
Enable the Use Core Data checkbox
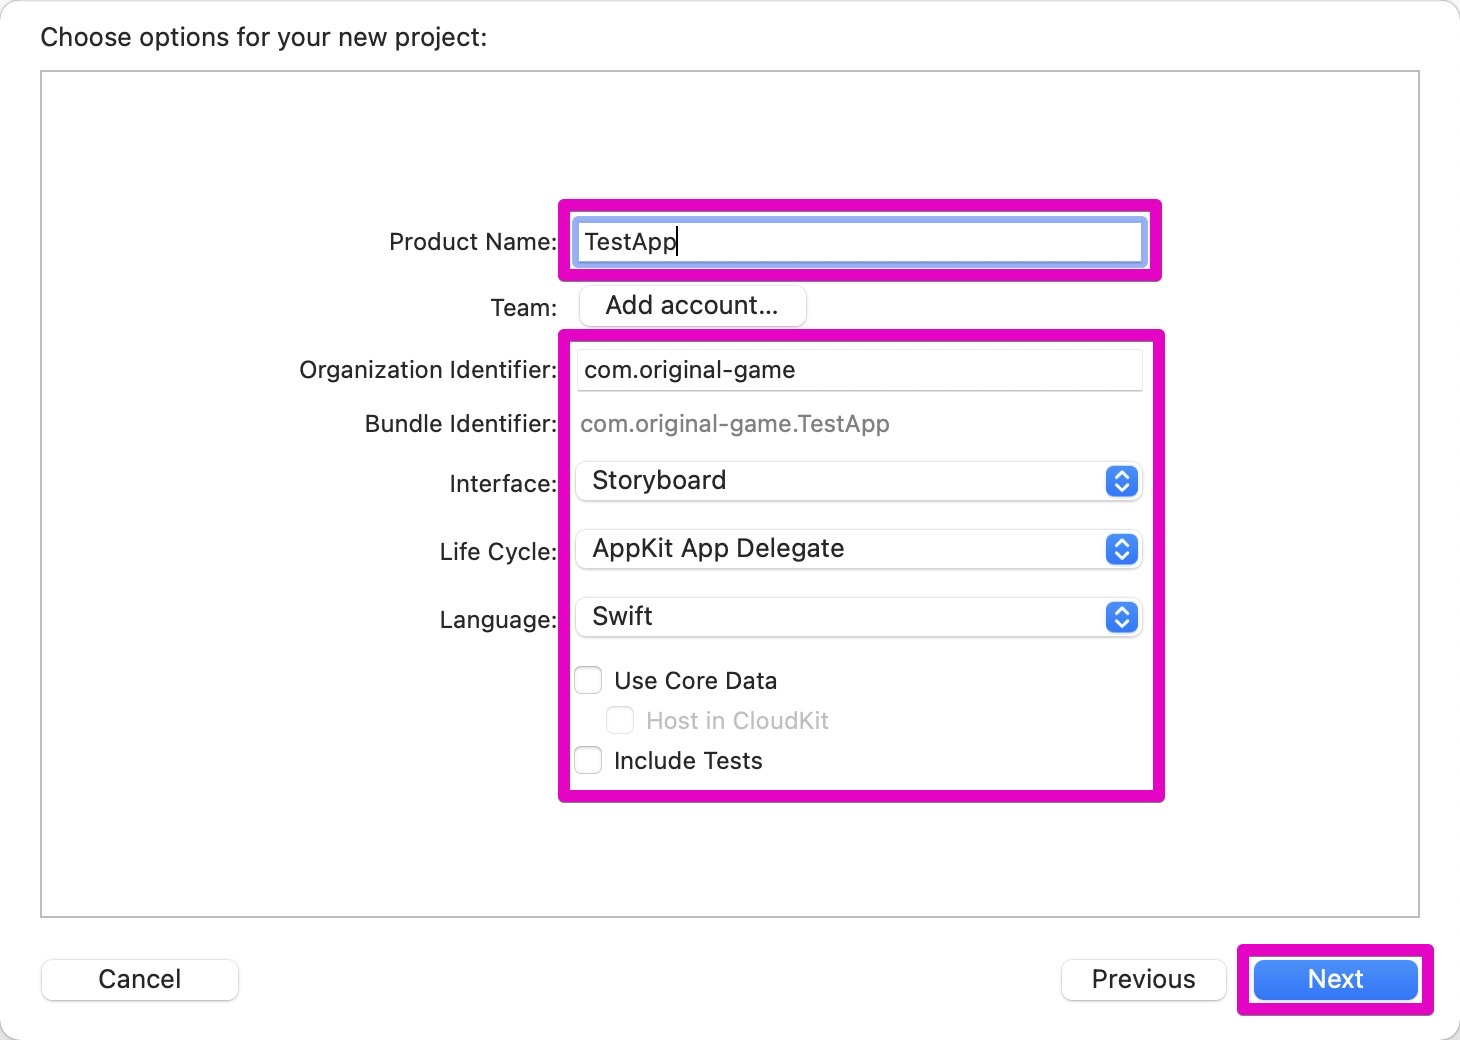[x=589, y=681]
